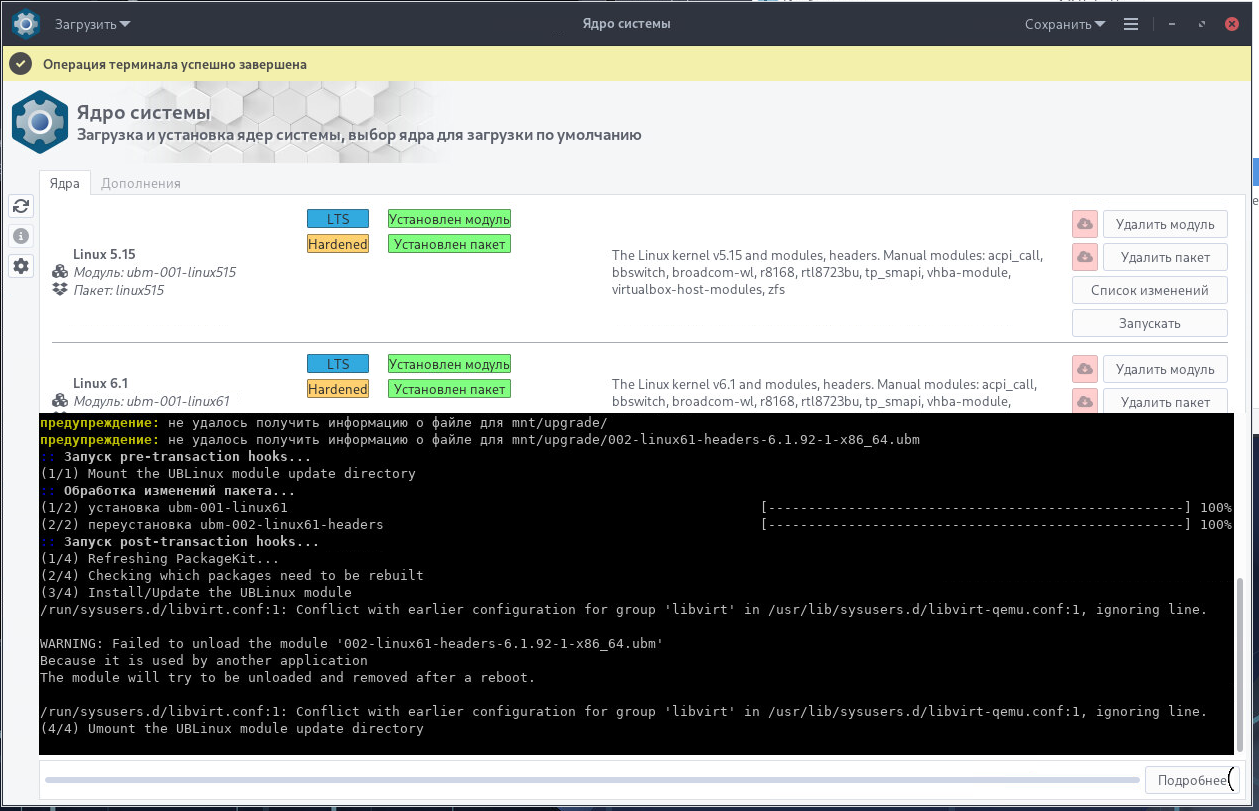Click cloud download icon beside Linux 5.15 Удалить модуль
The height and width of the screenshot is (811, 1259).
point(1084,224)
